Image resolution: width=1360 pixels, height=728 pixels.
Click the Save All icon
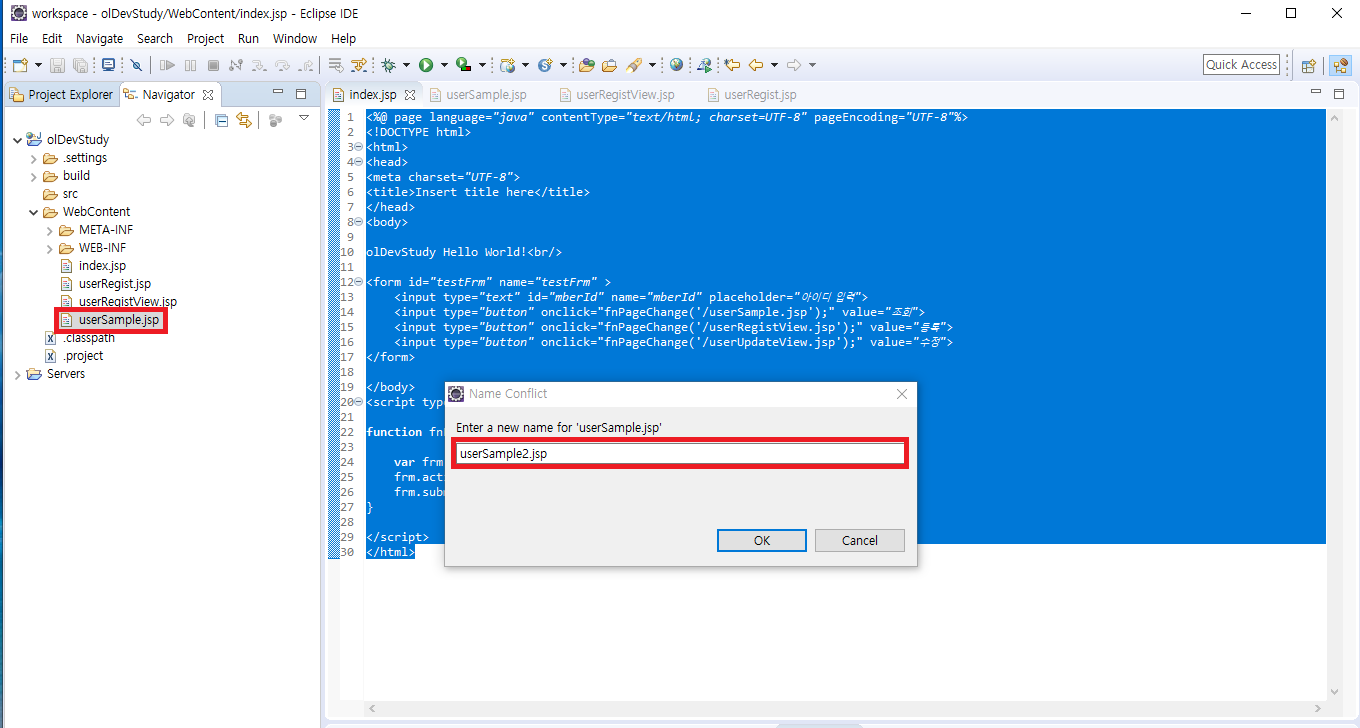(x=80, y=65)
